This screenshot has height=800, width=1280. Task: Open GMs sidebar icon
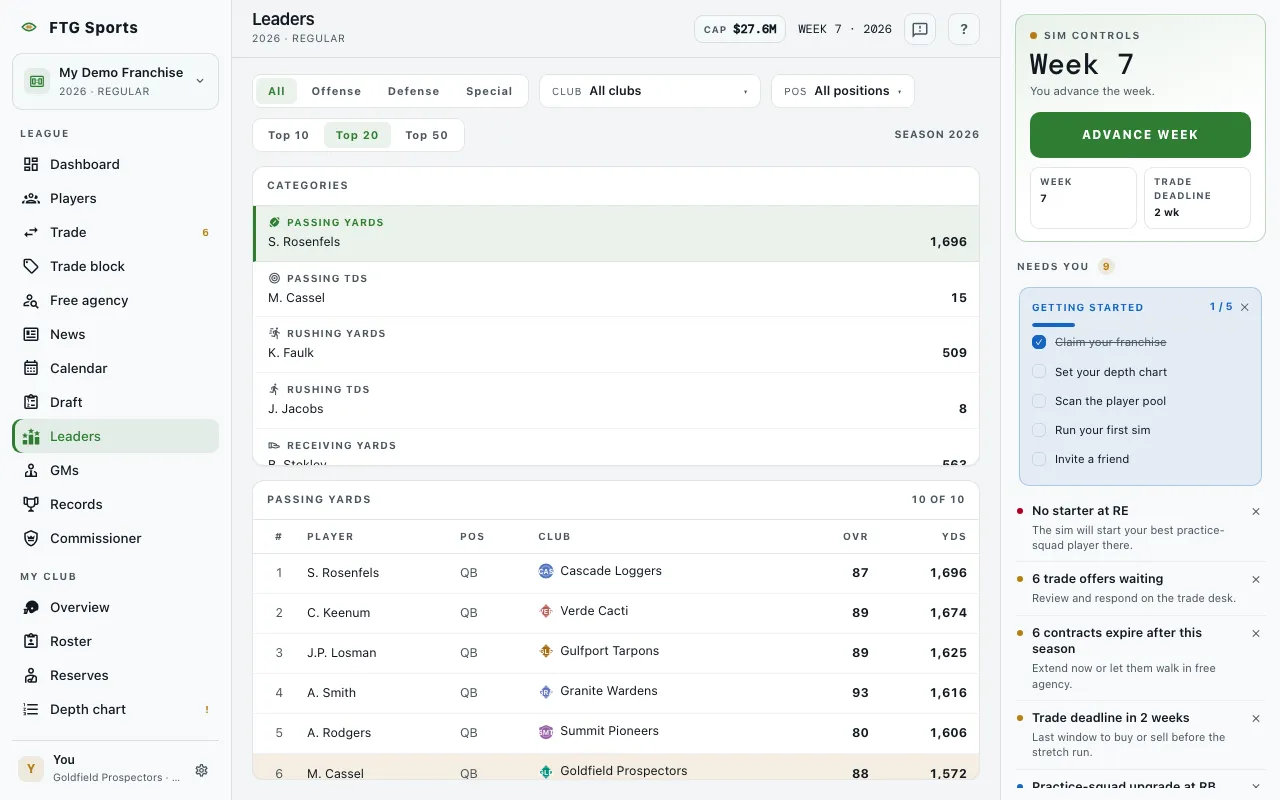point(31,470)
